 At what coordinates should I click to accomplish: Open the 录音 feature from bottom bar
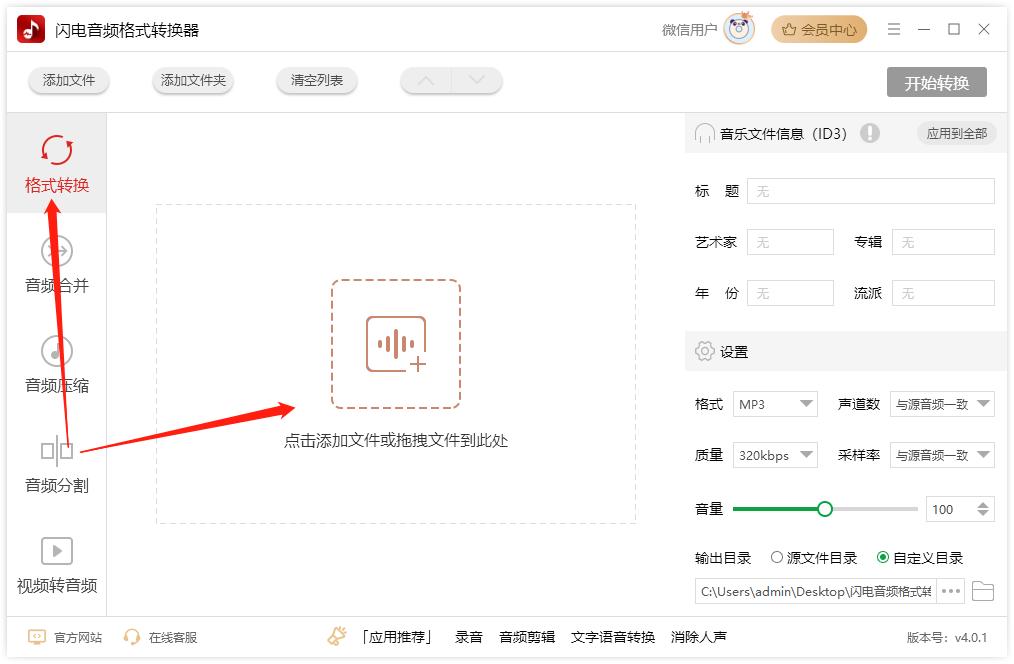(x=467, y=636)
